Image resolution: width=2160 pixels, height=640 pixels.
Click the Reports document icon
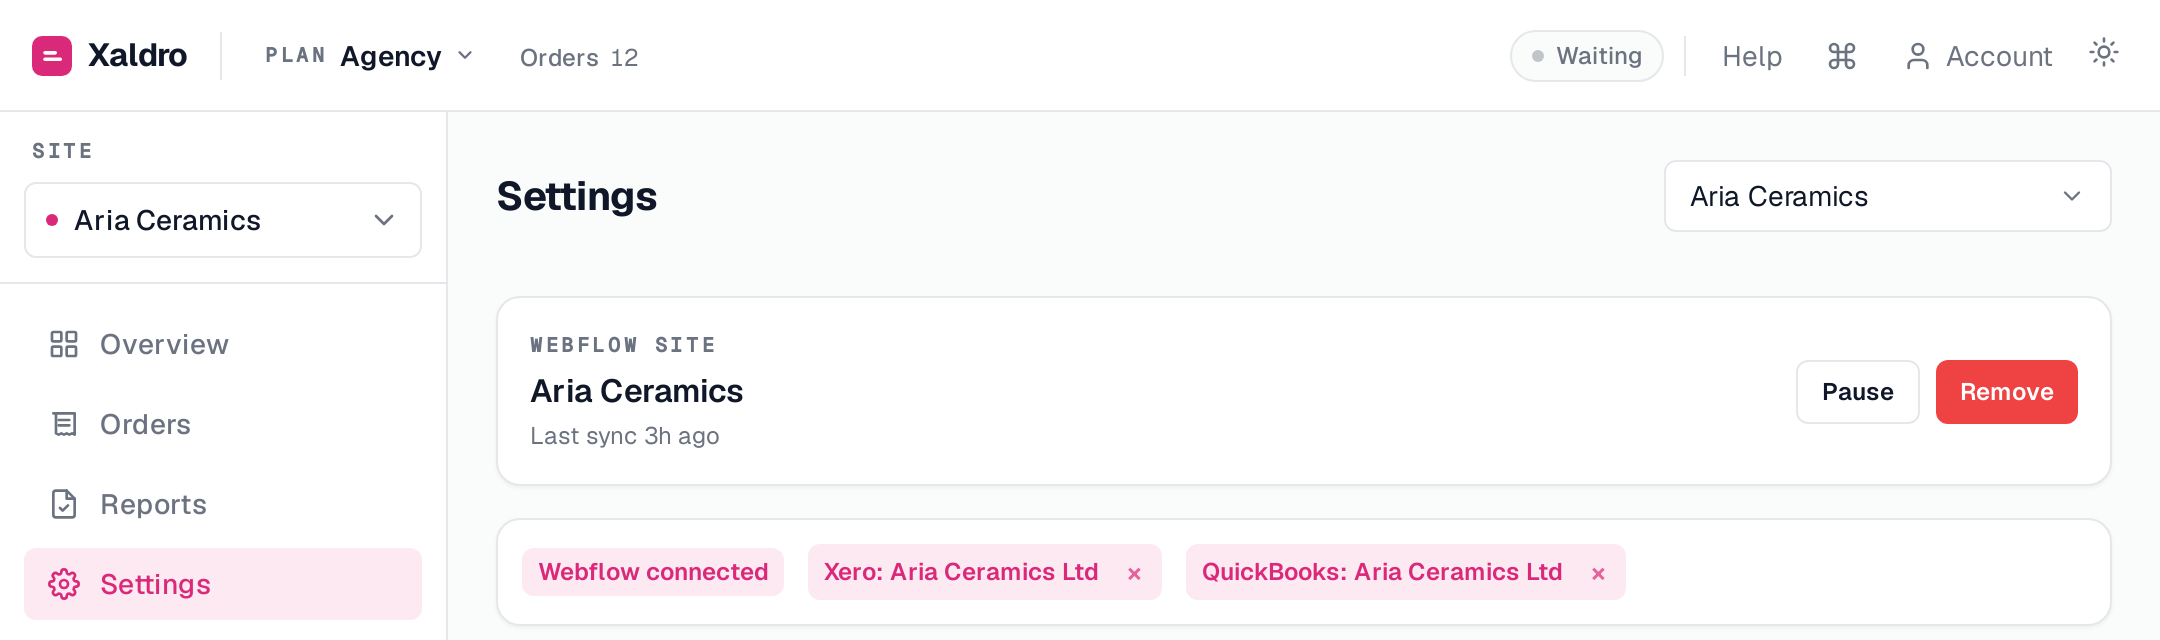click(64, 504)
